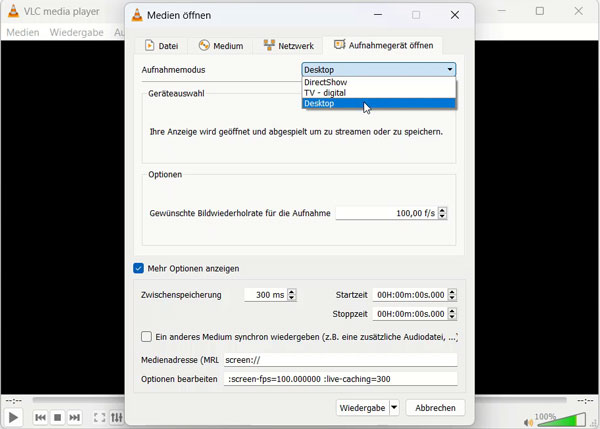600x429 pixels.
Task: Click the Abbrechen button
Action: click(x=435, y=408)
